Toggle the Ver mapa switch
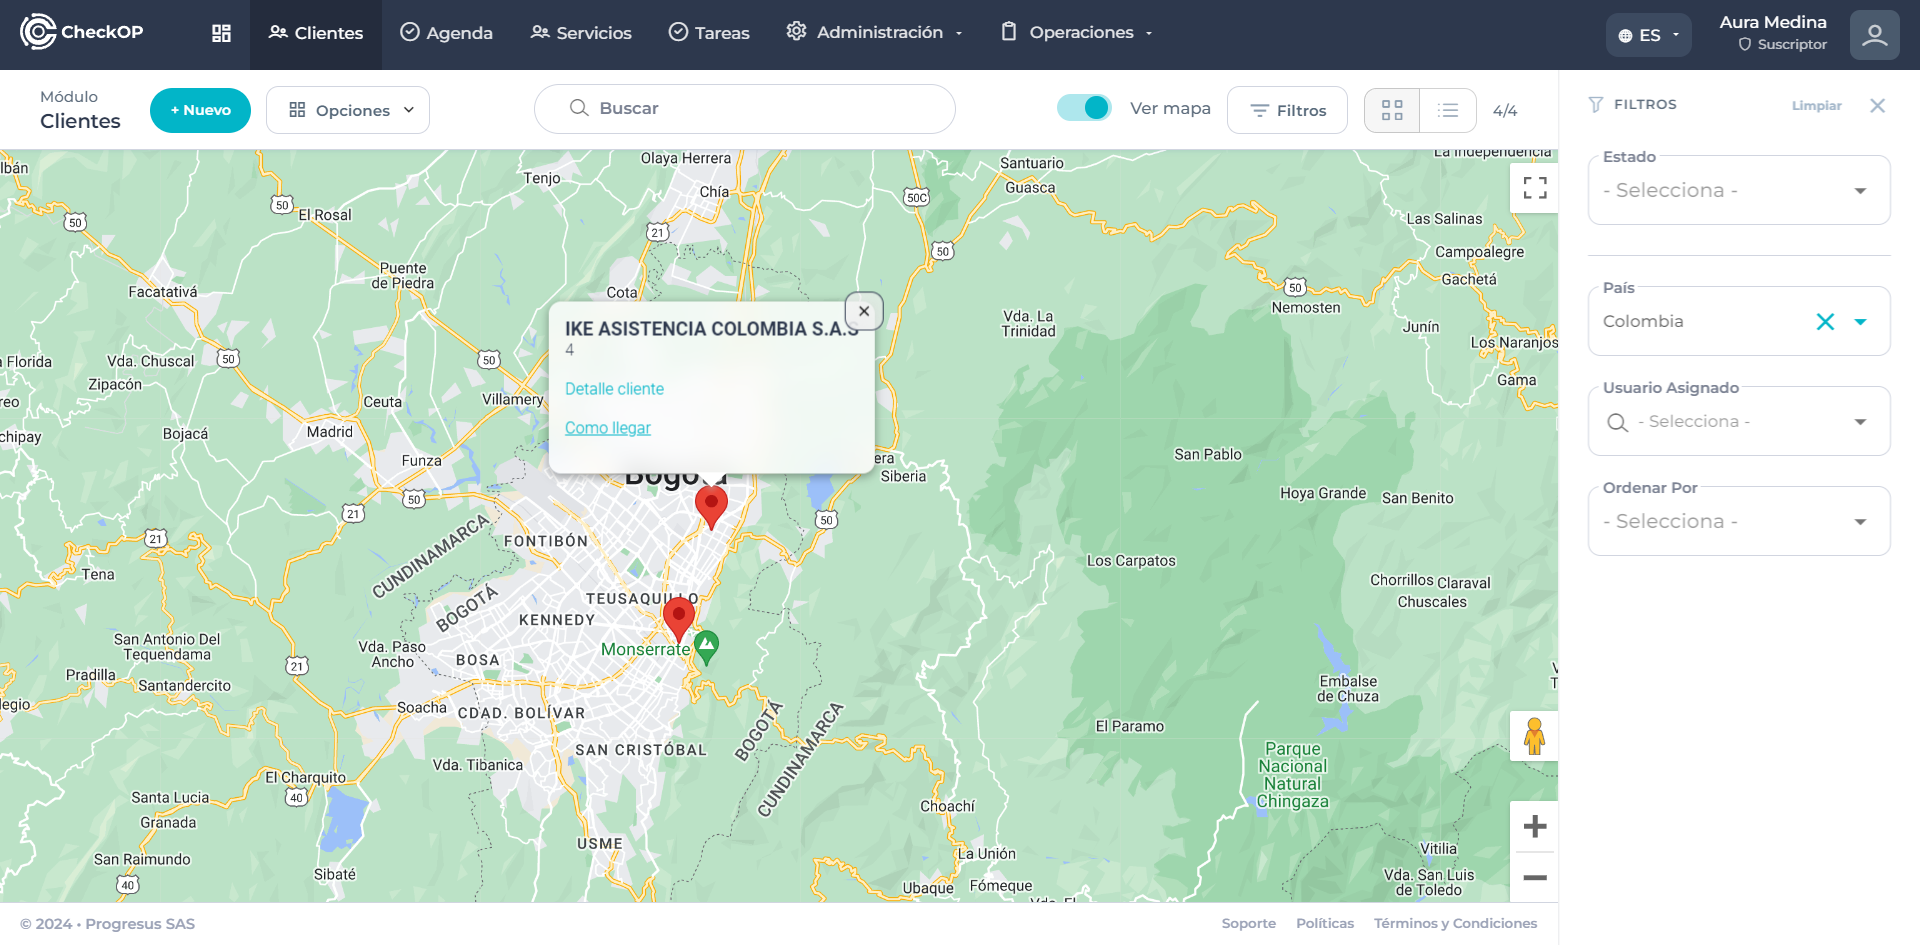This screenshot has height=945, width=1920. [x=1084, y=108]
